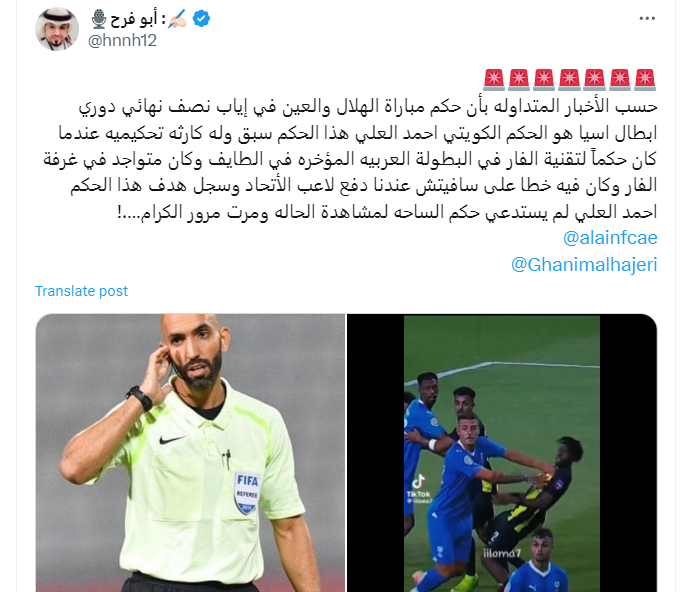Open the @Ghanimalhajeri mention
The image size is (684, 592).
click(584, 265)
